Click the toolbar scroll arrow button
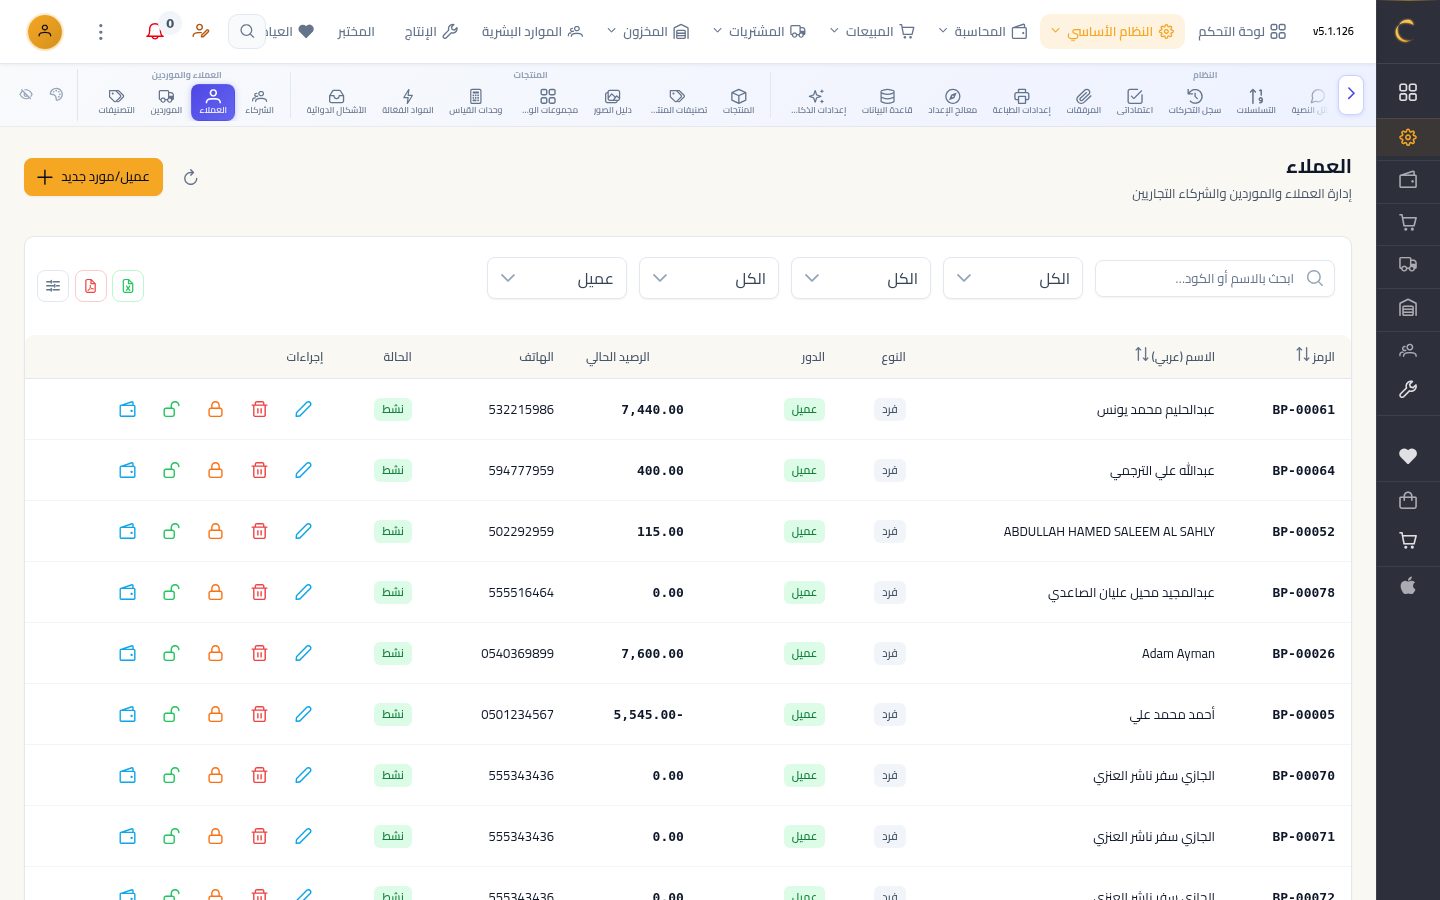This screenshot has width=1440, height=900. point(1351,94)
